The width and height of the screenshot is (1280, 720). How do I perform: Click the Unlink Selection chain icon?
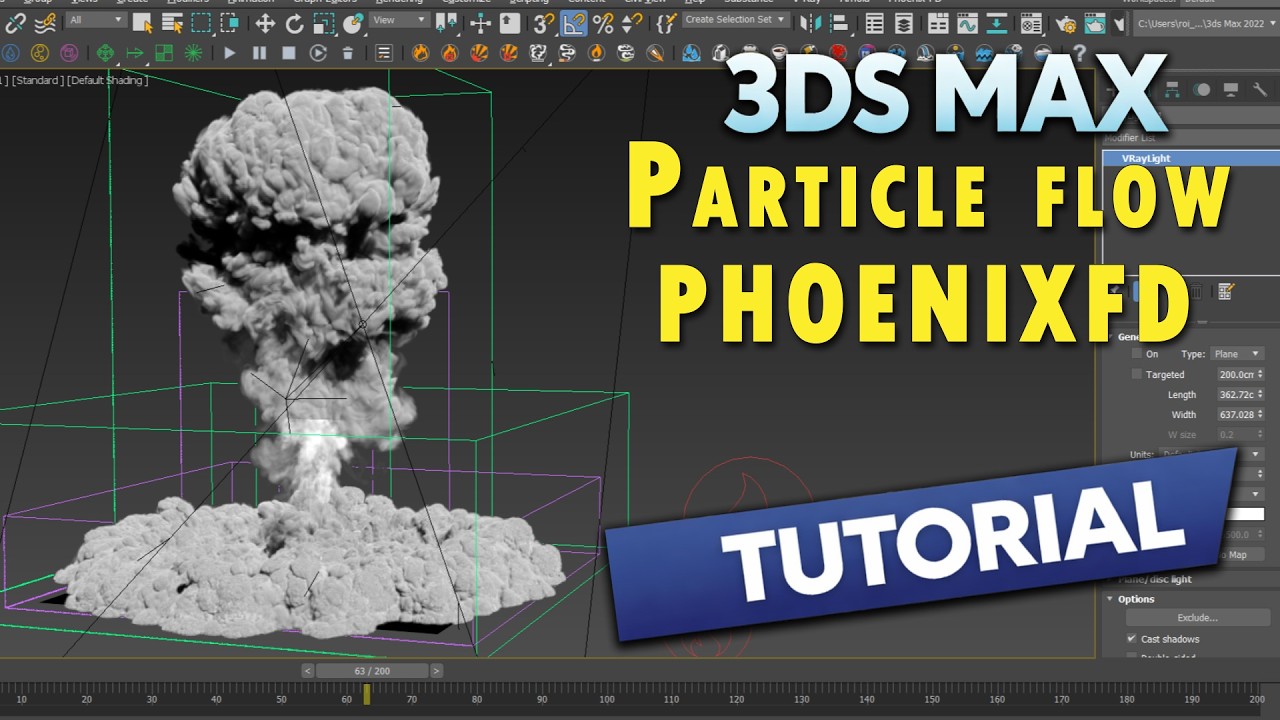coord(15,23)
